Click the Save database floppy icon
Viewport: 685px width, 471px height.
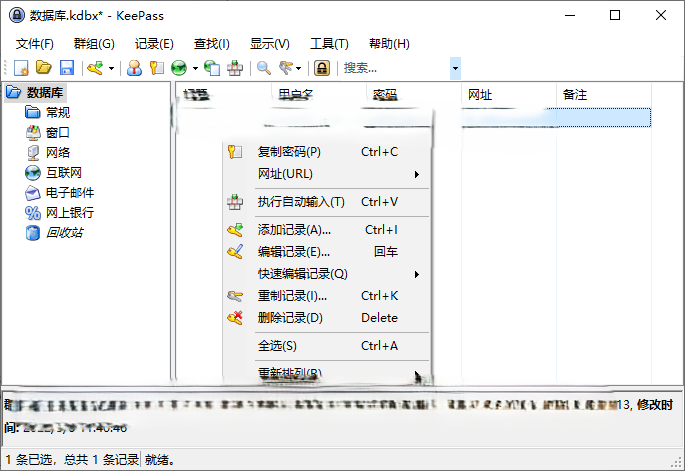pos(67,68)
